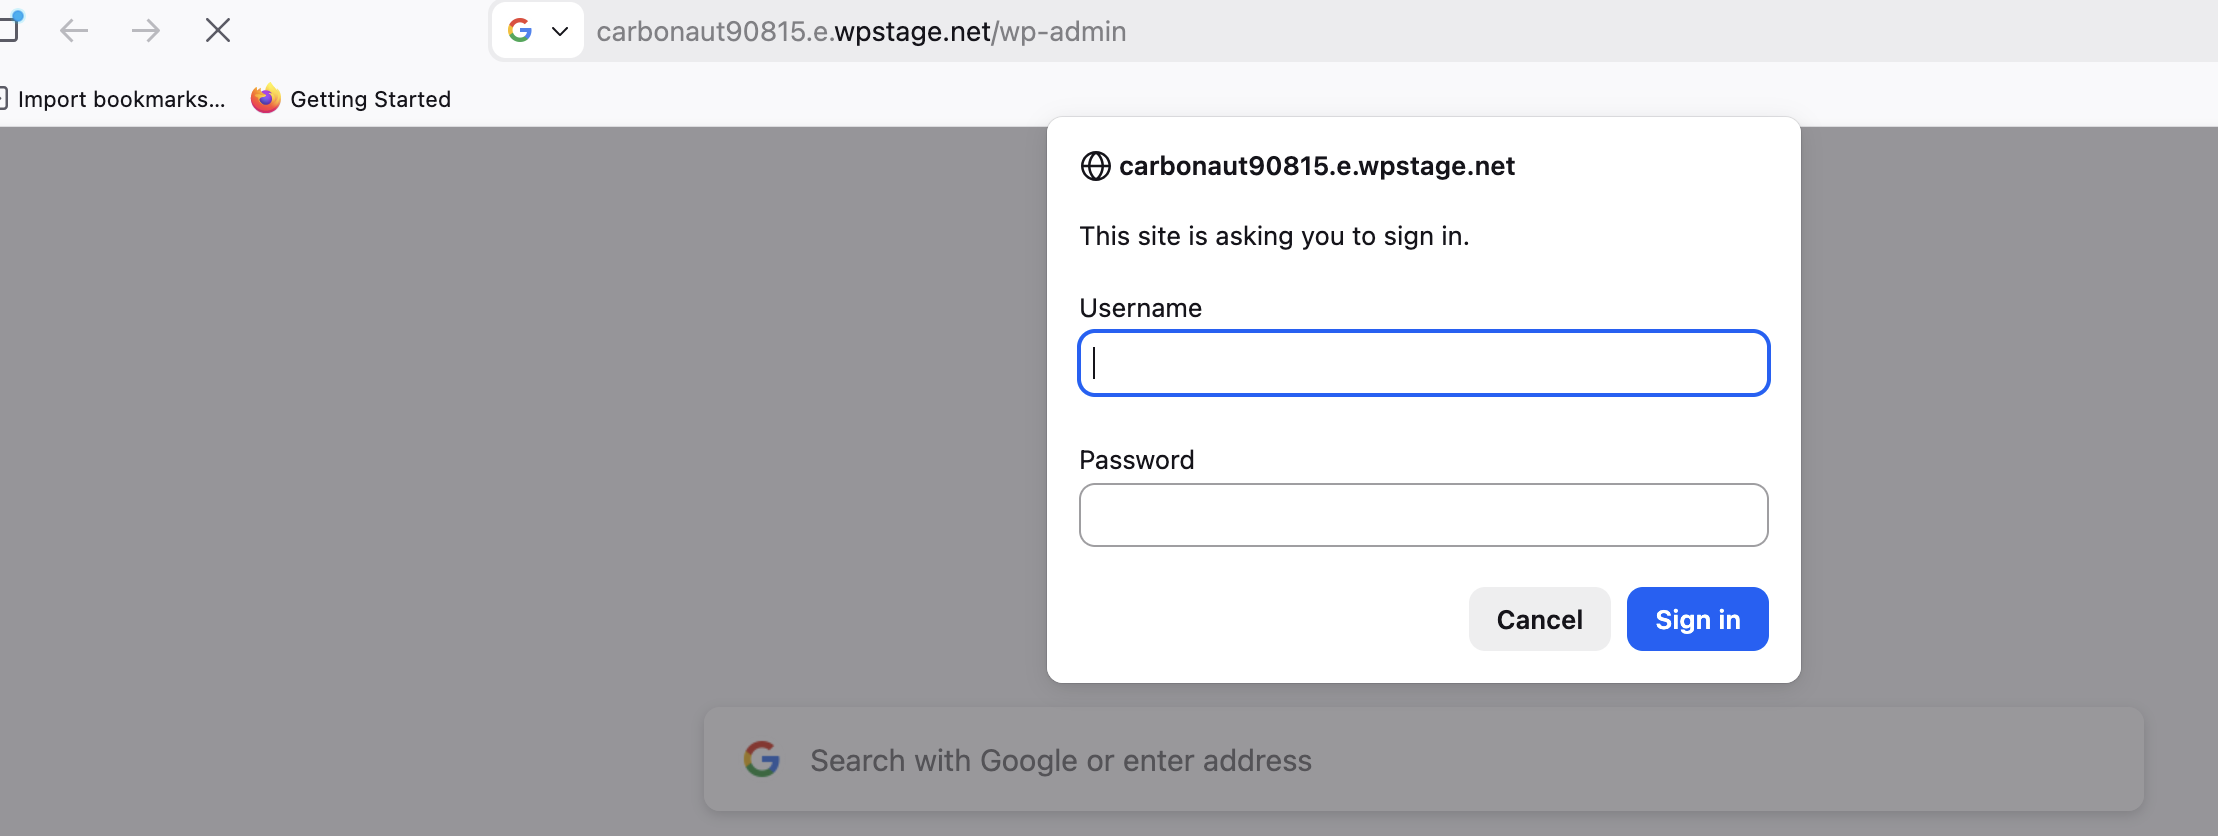Focus the Username input field

tap(1423, 363)
